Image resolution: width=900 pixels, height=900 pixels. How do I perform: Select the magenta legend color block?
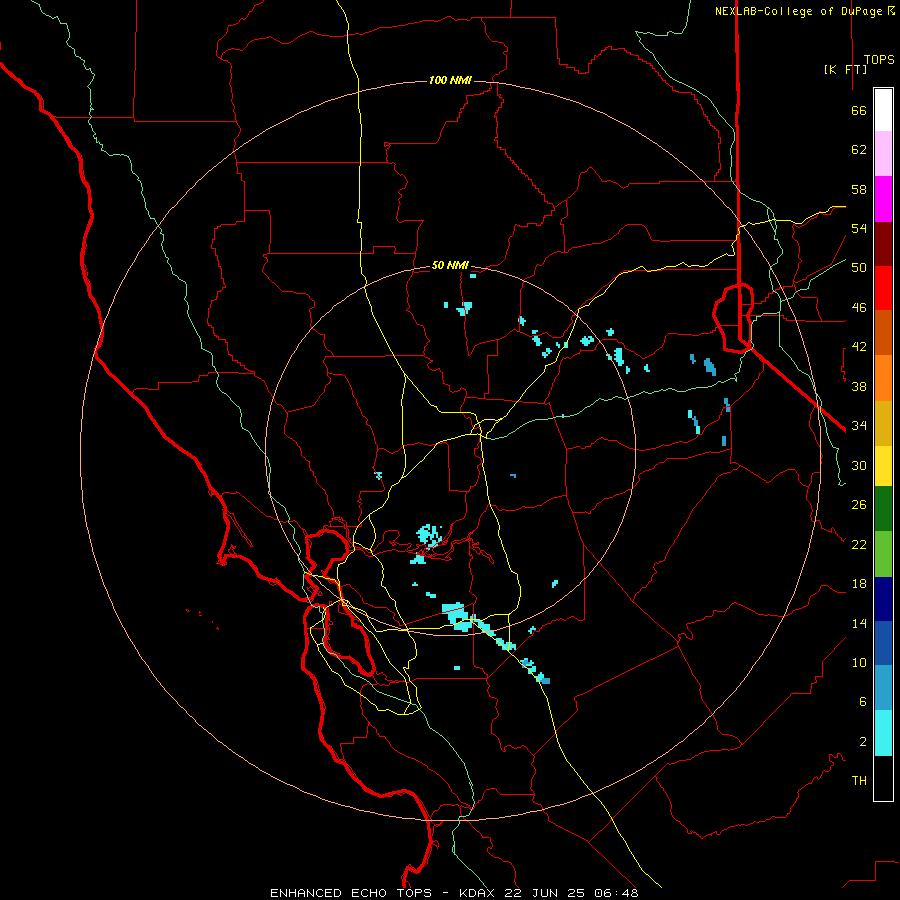click(x=883, y=199)
